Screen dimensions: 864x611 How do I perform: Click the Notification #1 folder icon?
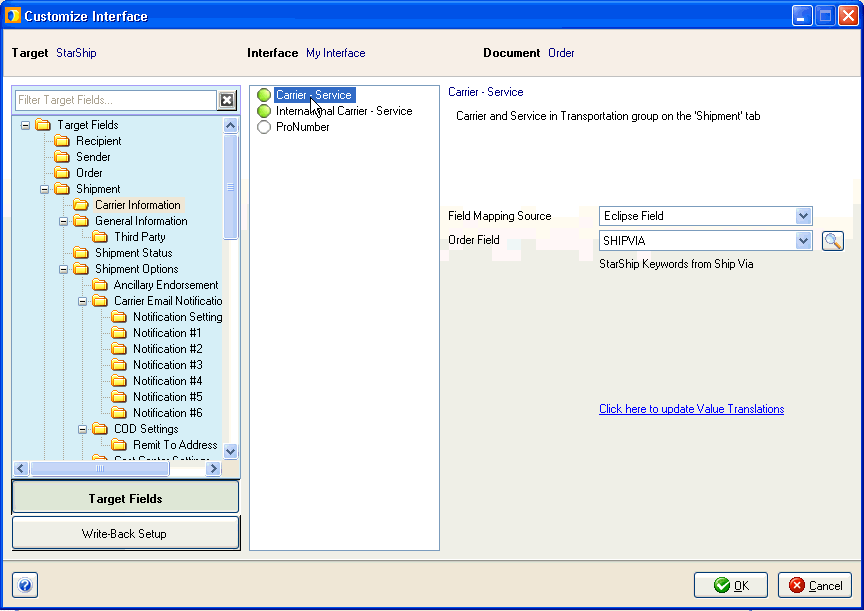(x=119, y=333)
